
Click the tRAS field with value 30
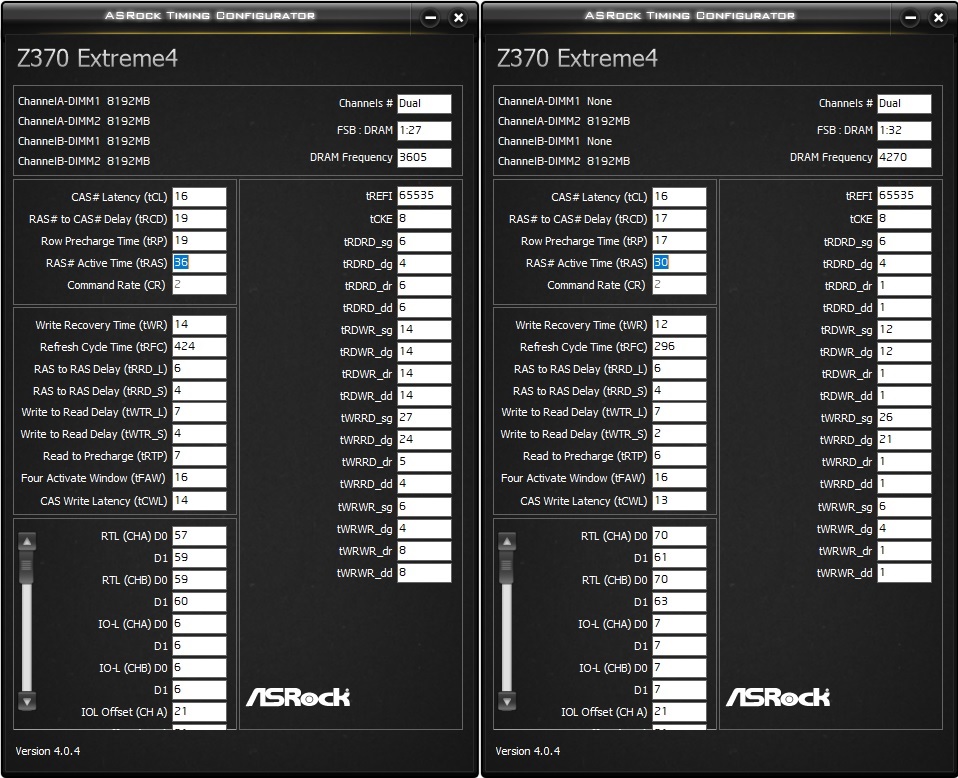pos(679,263)
